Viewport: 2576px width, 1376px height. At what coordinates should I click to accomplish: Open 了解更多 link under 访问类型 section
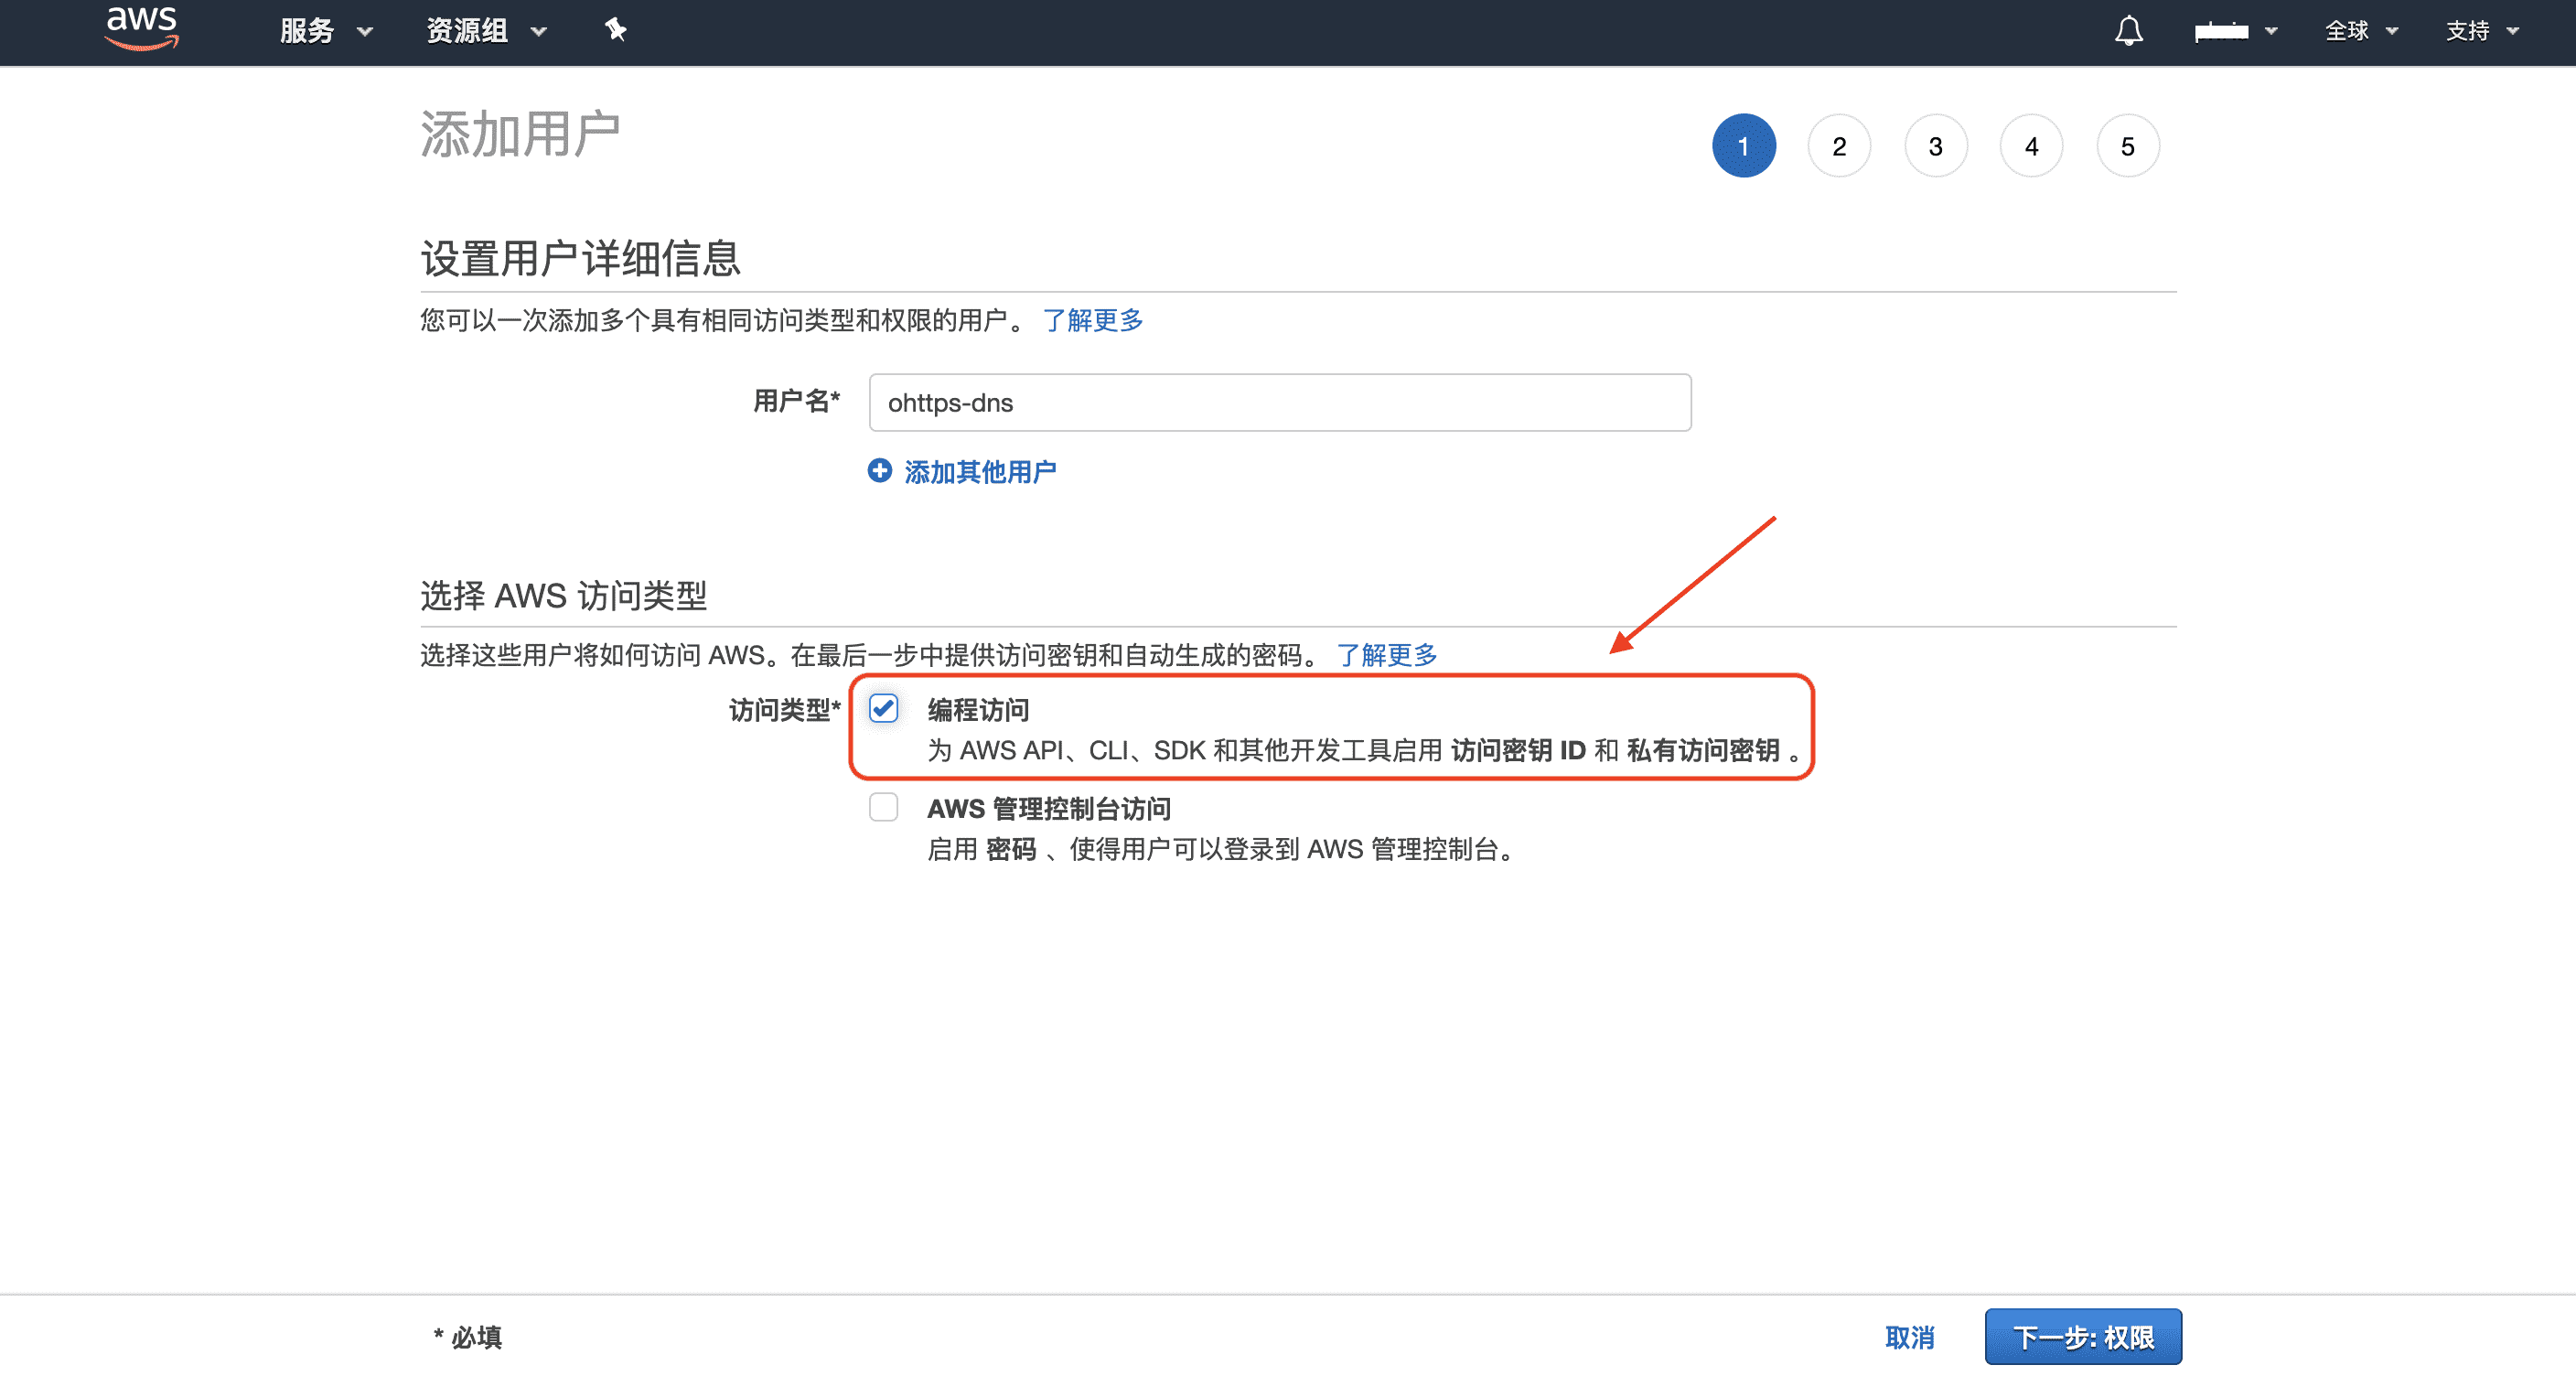click(1386, 654)
